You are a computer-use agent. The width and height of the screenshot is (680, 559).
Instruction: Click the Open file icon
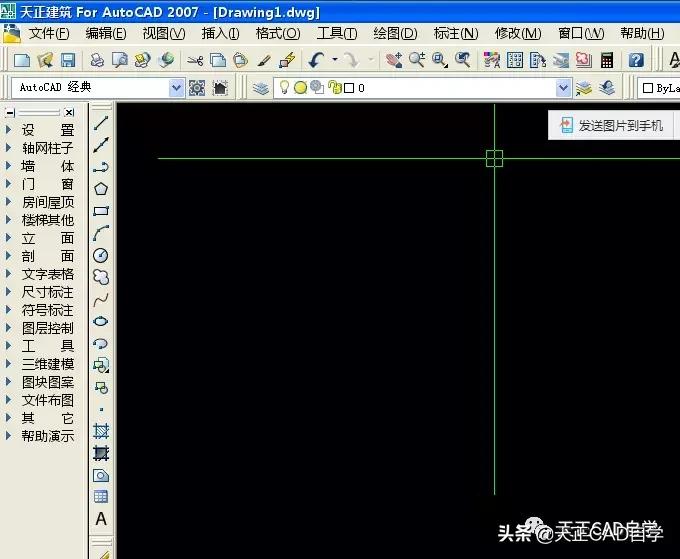pyautogui.click(x=45, y=60)
